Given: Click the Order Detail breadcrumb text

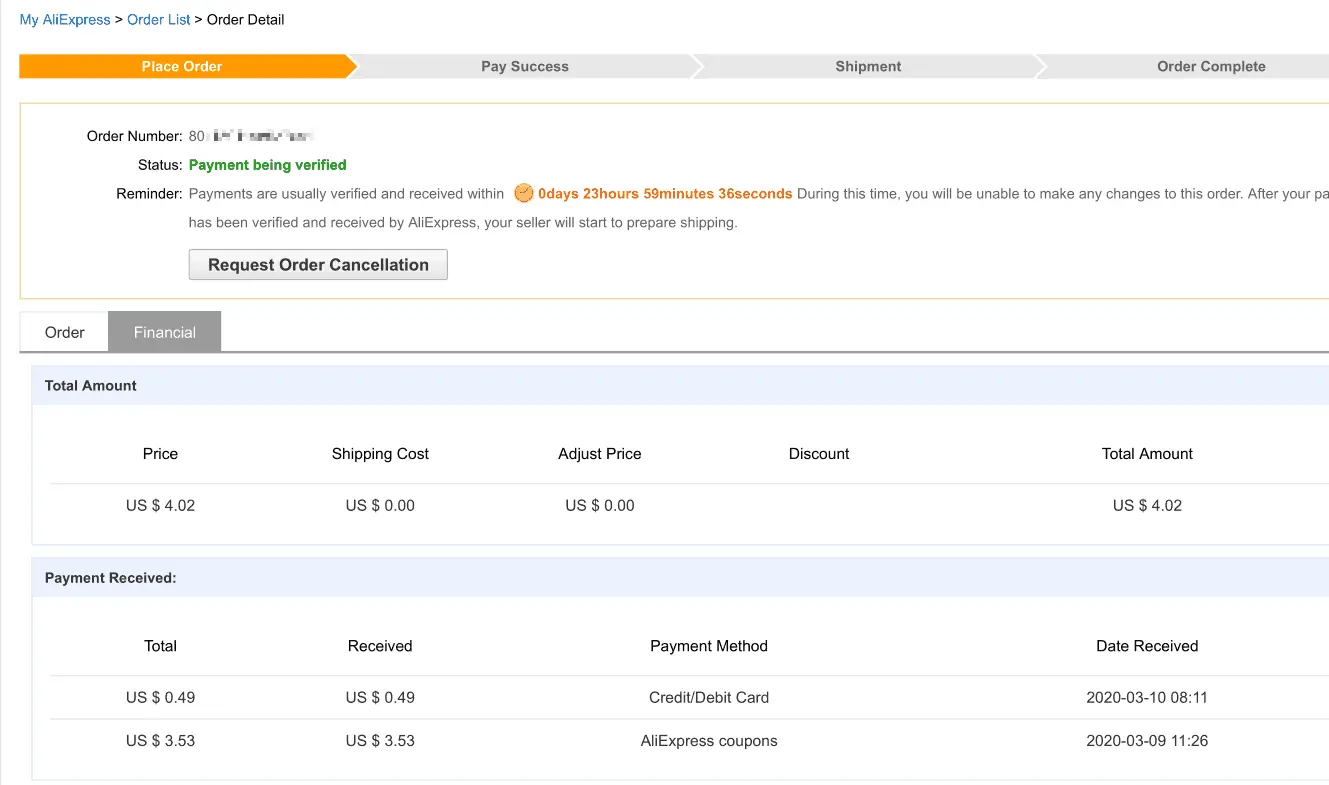Looking at the screenshot, I should click(x=246, y=20).
